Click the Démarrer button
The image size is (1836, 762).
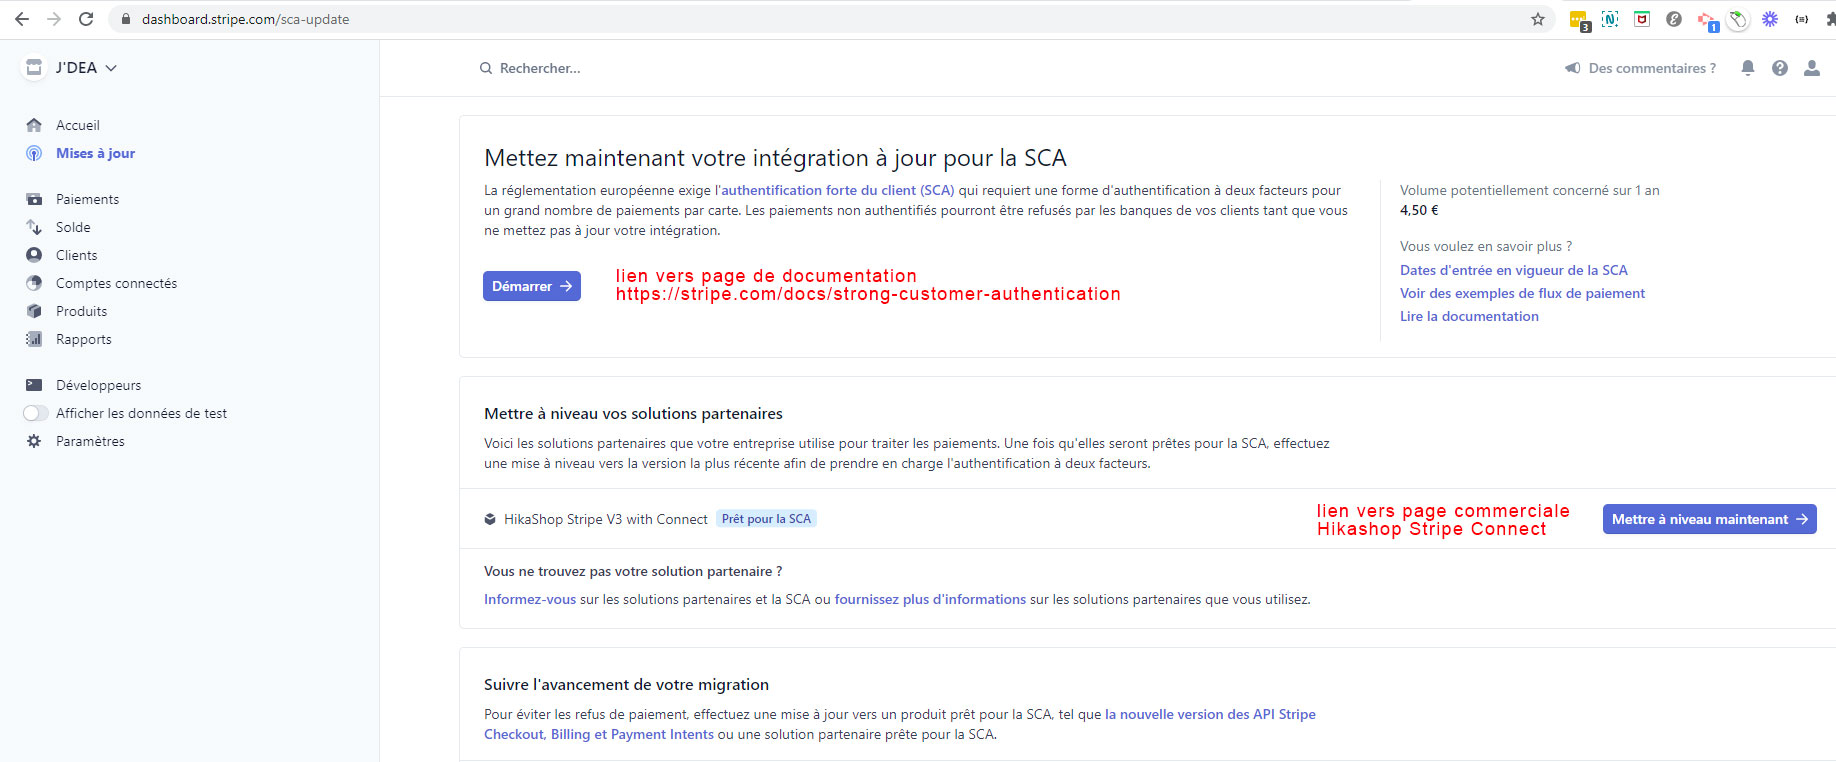(531, 286)
